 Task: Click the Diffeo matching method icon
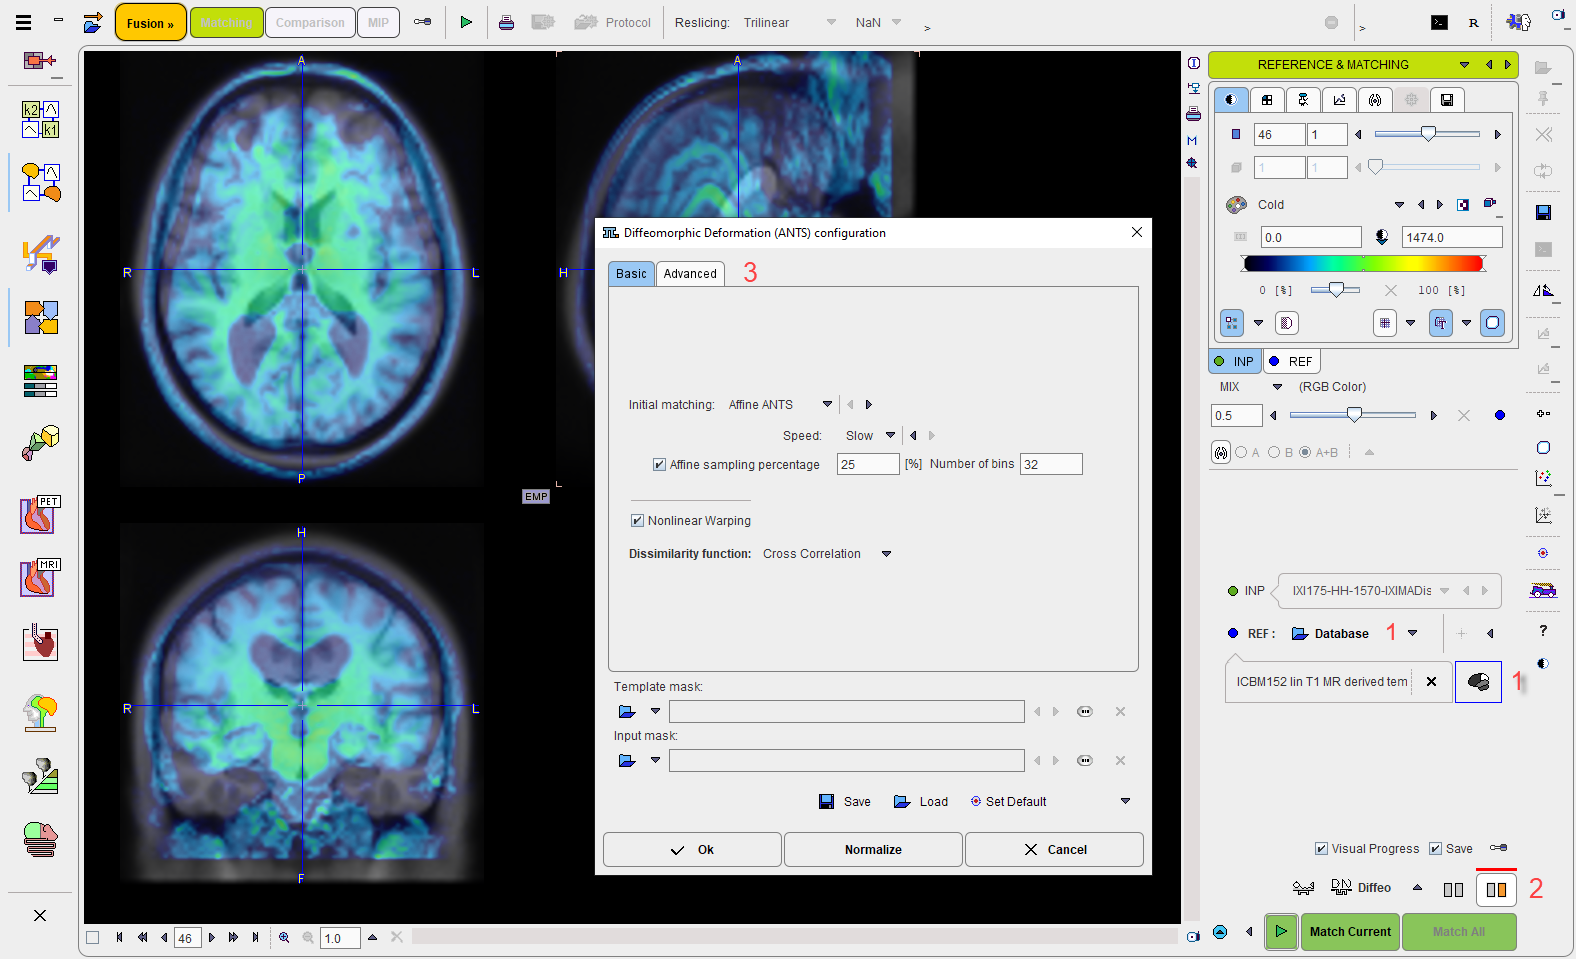tap(1361, 887)
